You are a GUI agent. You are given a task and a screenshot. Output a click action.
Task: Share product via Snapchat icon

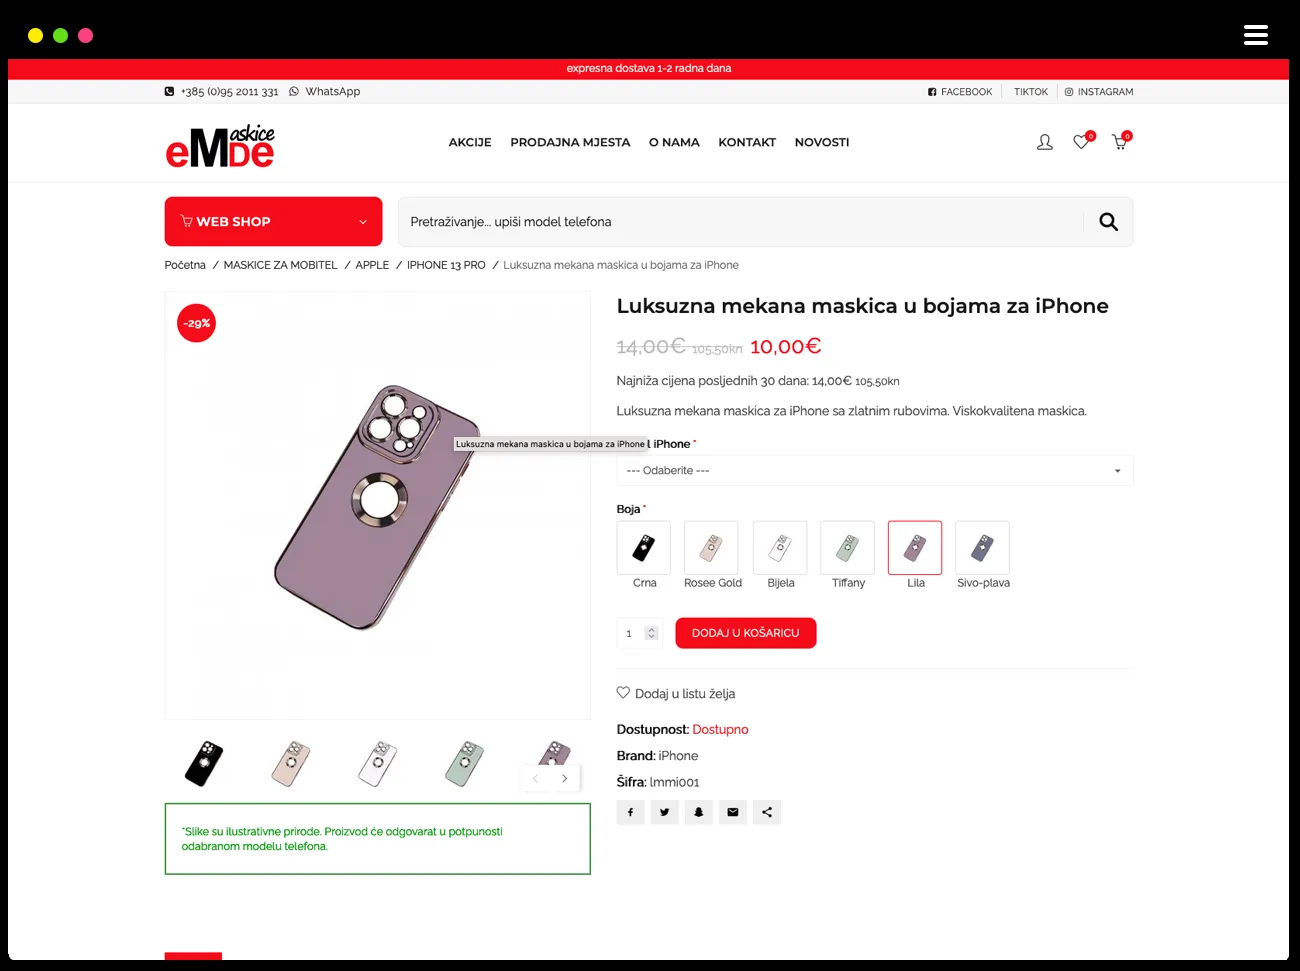click(x=698, y=812)
